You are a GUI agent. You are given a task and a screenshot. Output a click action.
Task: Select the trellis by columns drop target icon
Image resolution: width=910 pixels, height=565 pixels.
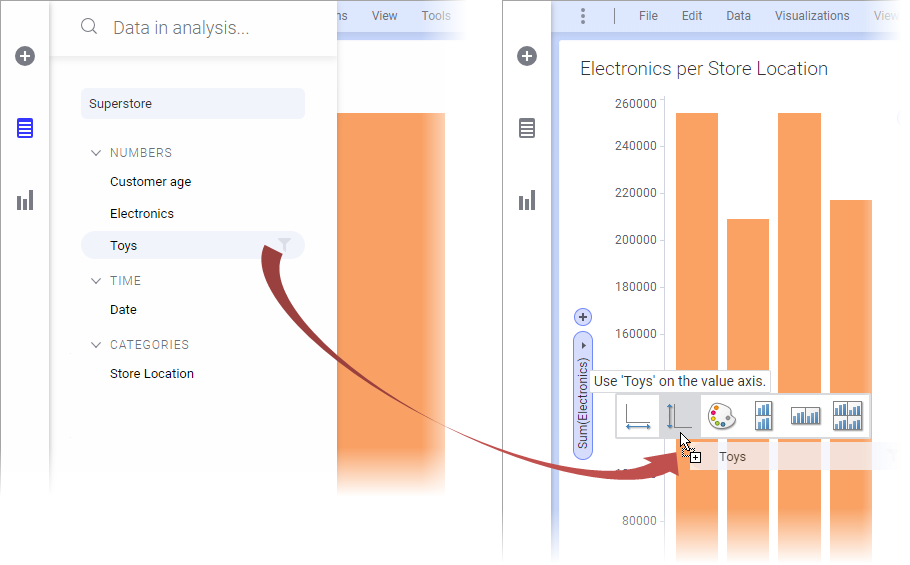click(805, 416)
